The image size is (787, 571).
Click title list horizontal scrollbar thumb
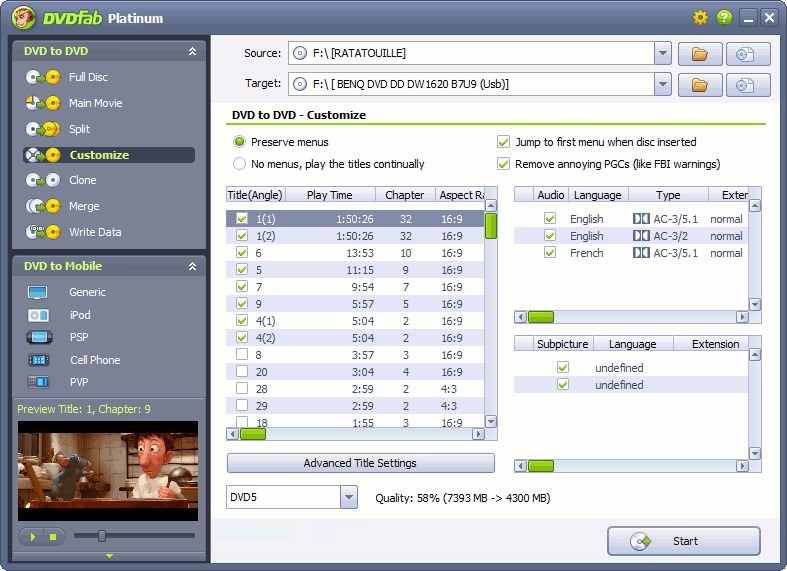tap(253, 435)
